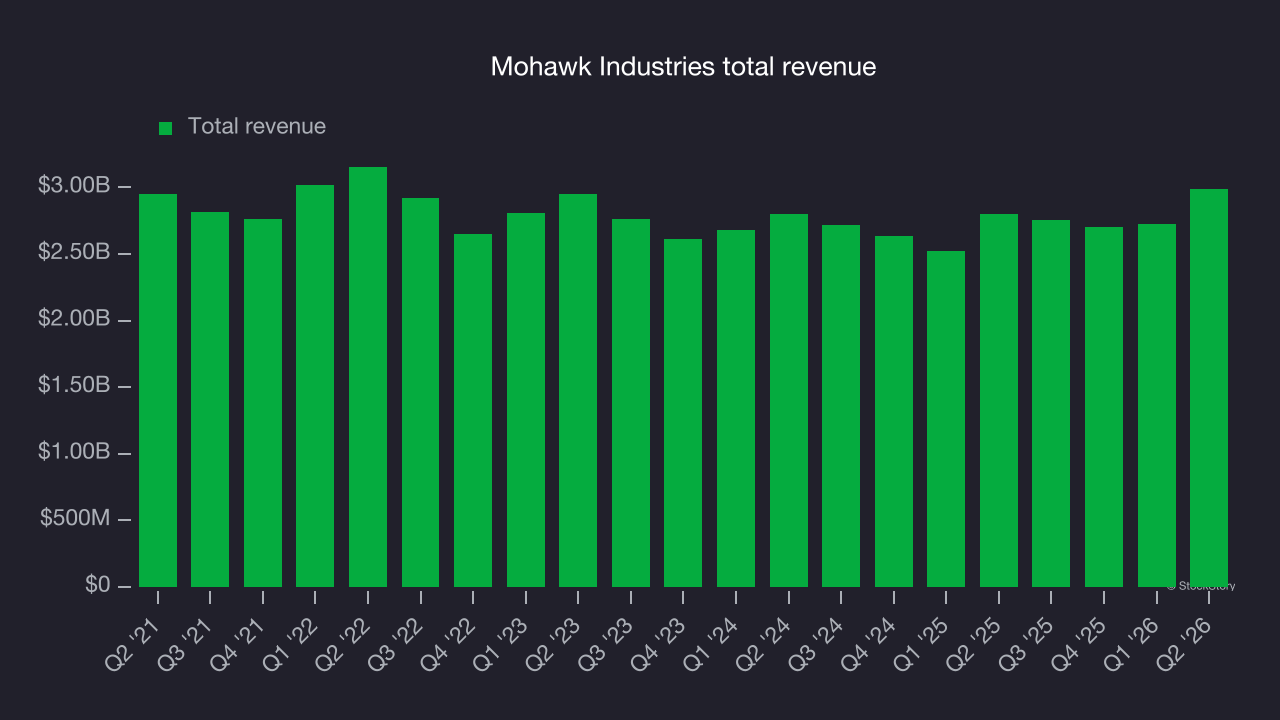Click the Q3 '21 revenue bar
Screen dimensions: 1280x720
[x=210, y=399]
